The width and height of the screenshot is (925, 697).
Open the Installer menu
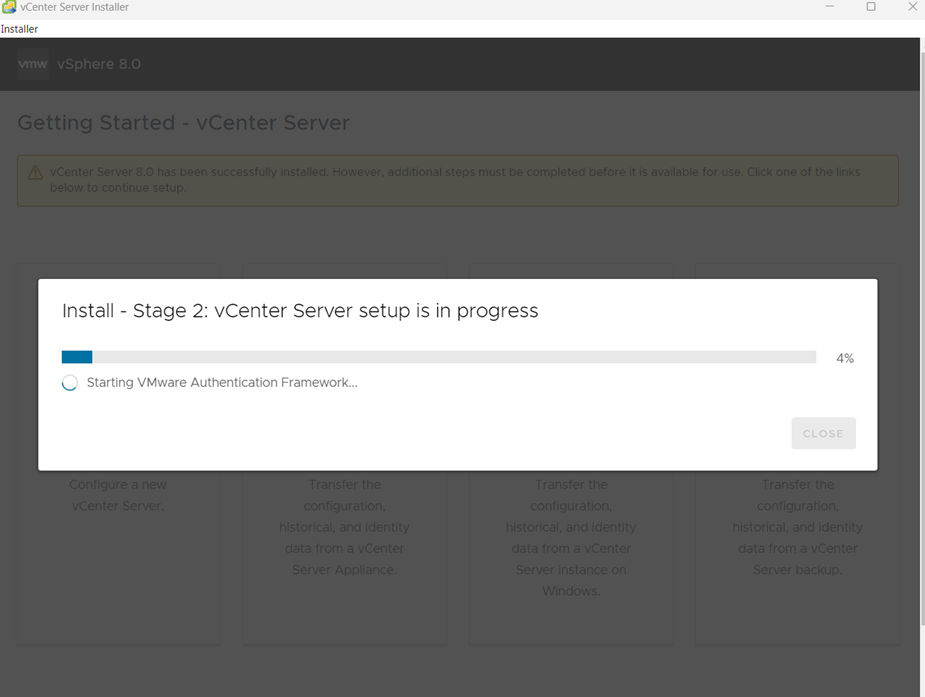pos(19,29)
